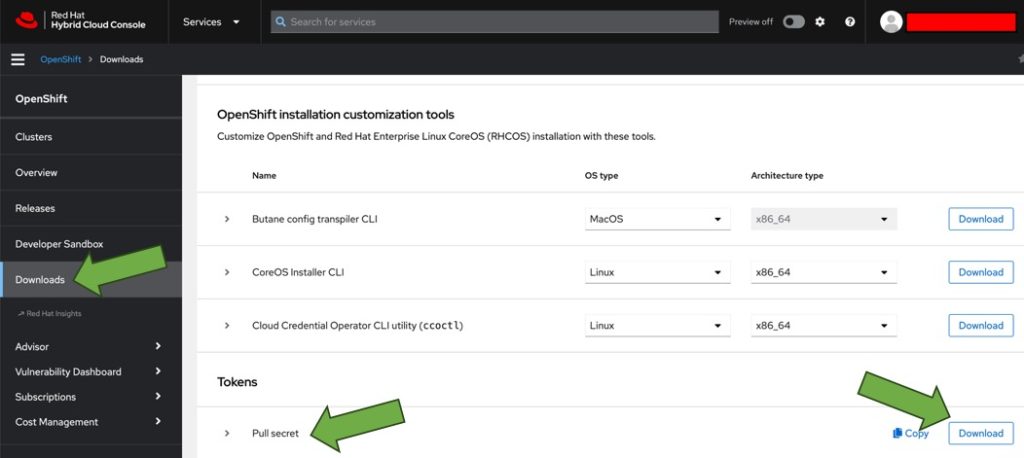Click the Copy pull secret icon
1024x458 pixels.
pyautogui.click(x=897, y=433)
